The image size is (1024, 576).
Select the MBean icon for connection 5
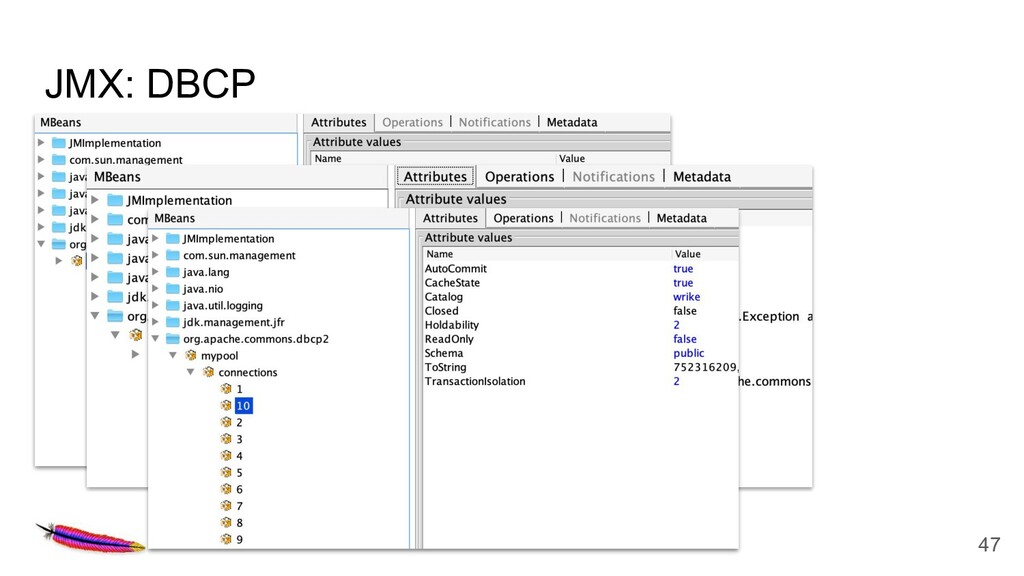coord(226,472)
